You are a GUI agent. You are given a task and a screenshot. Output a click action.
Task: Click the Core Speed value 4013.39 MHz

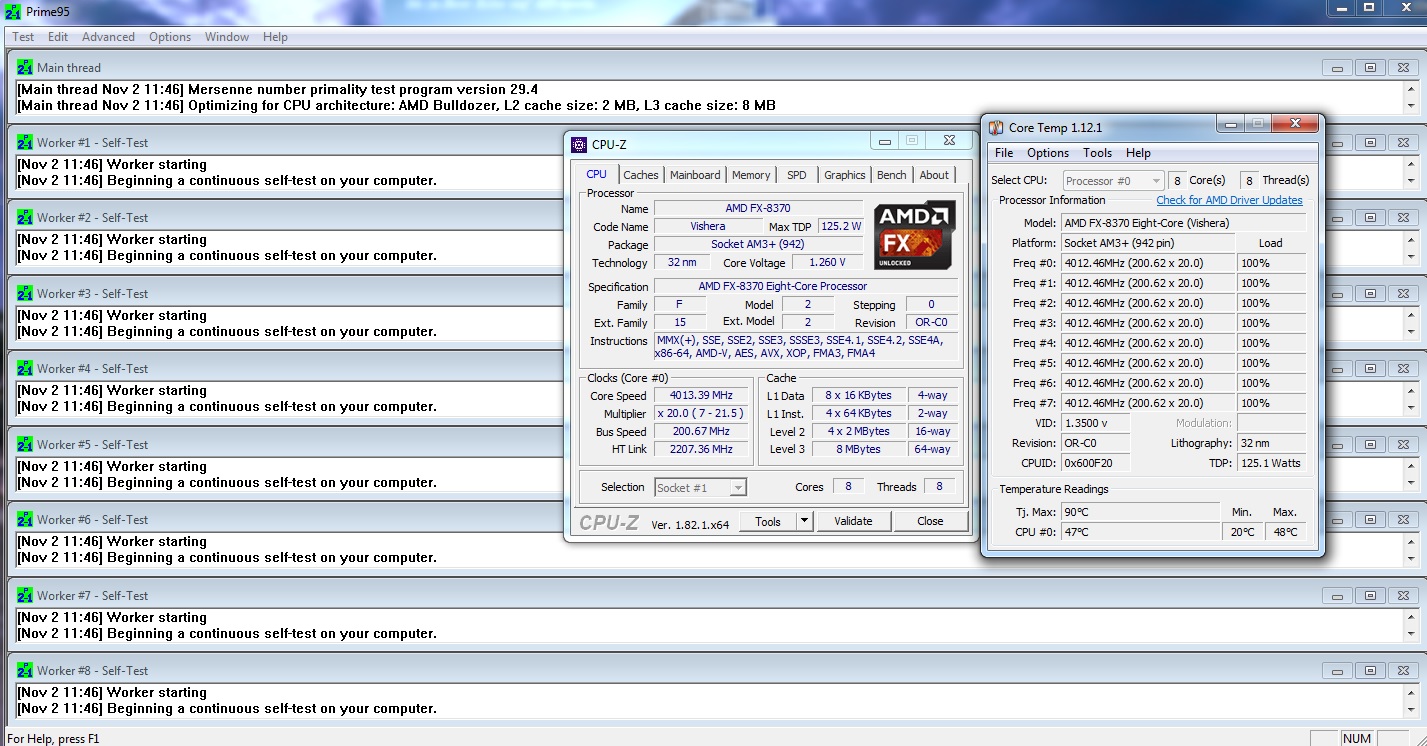coord(701,396)
